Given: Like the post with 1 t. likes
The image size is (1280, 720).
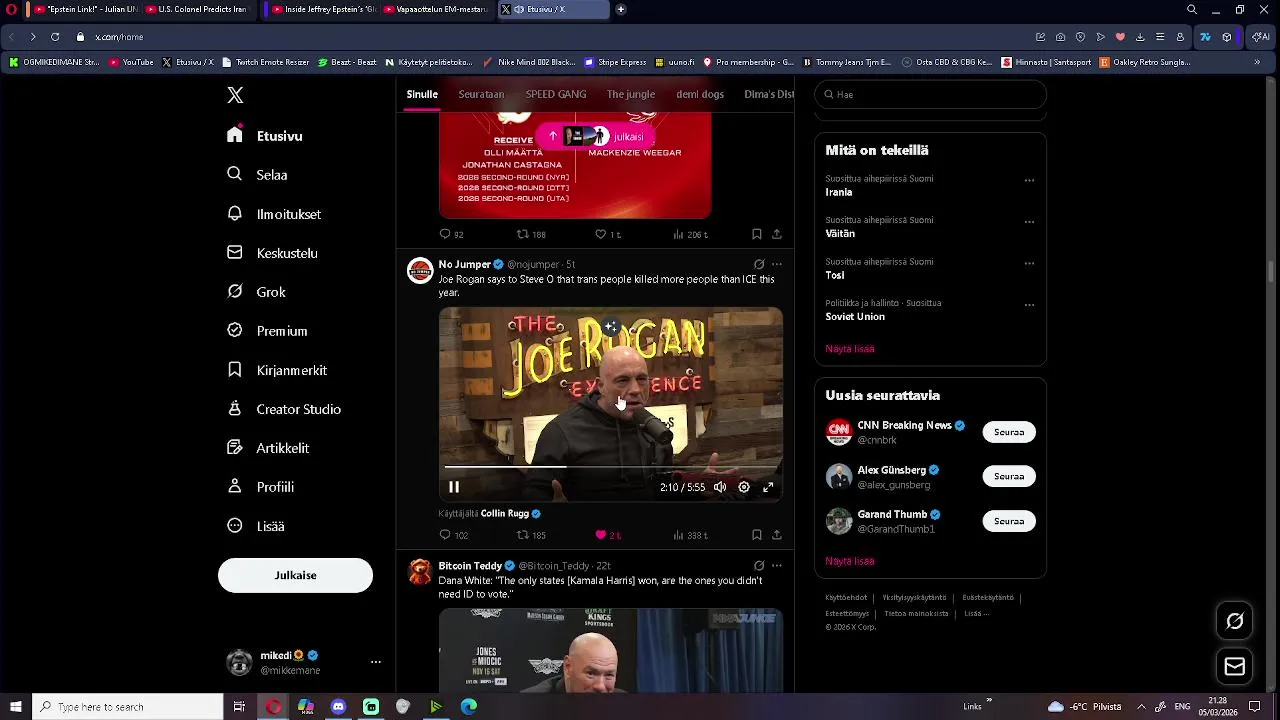Looking at the screenshot, I should click(607, 234).
